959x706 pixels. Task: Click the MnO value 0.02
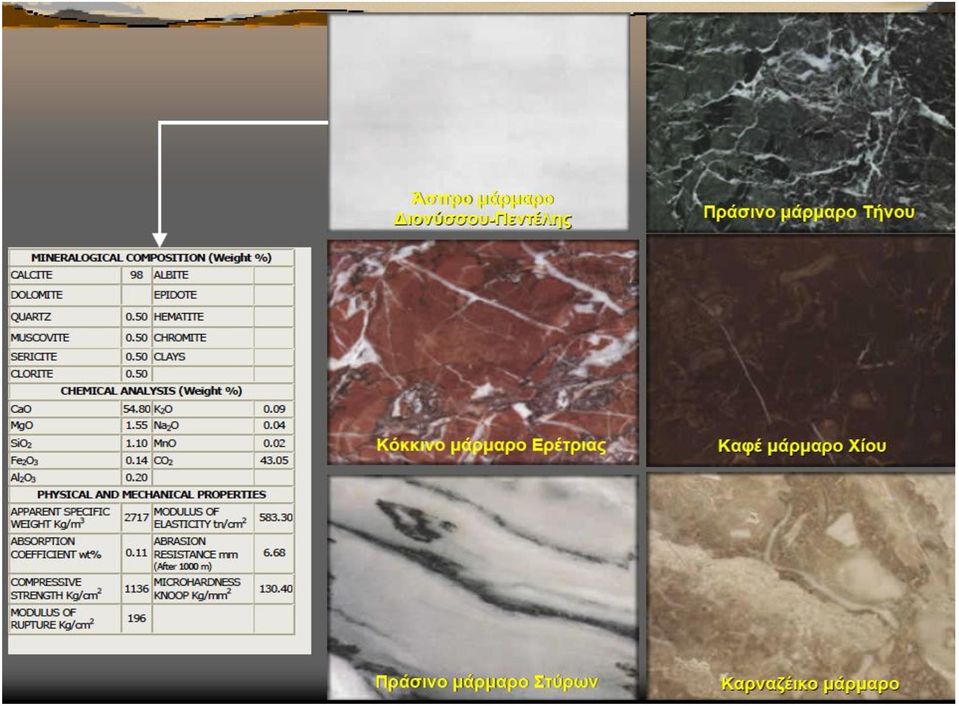pyautogui.click(x=274, y=443)
